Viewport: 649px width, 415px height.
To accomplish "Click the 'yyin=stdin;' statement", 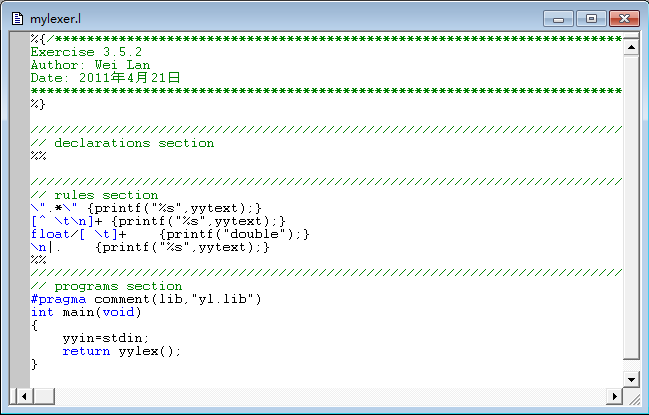I will point(106,338).
